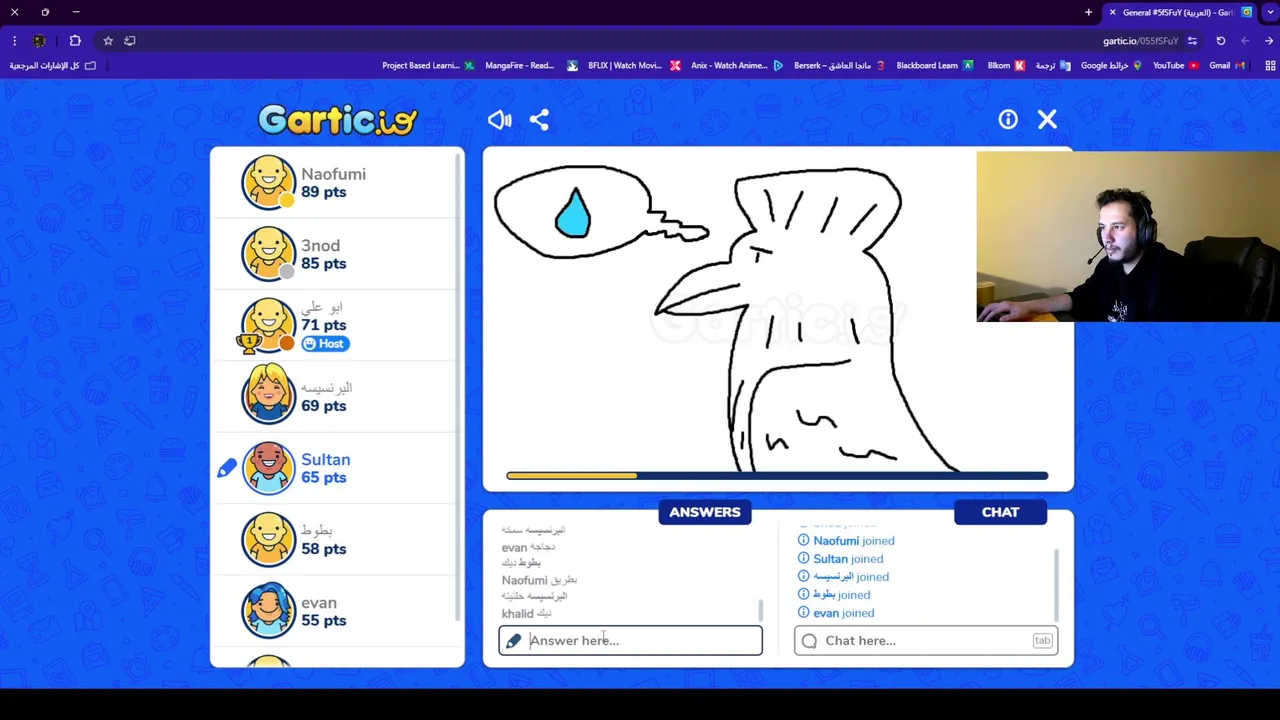Screen dimensions: 1280x720
Task: Click the blonde avatar with 69 pts
Action: 268,396
